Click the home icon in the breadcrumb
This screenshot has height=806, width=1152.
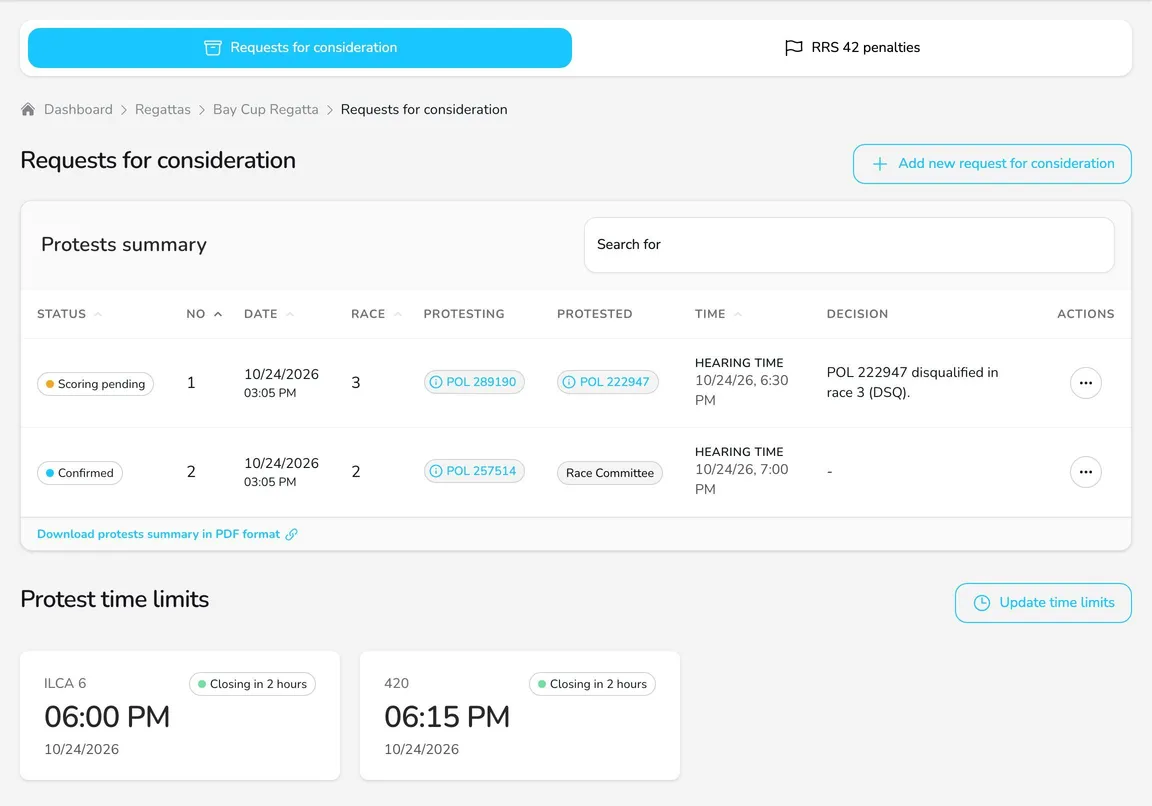click(28, 109)
